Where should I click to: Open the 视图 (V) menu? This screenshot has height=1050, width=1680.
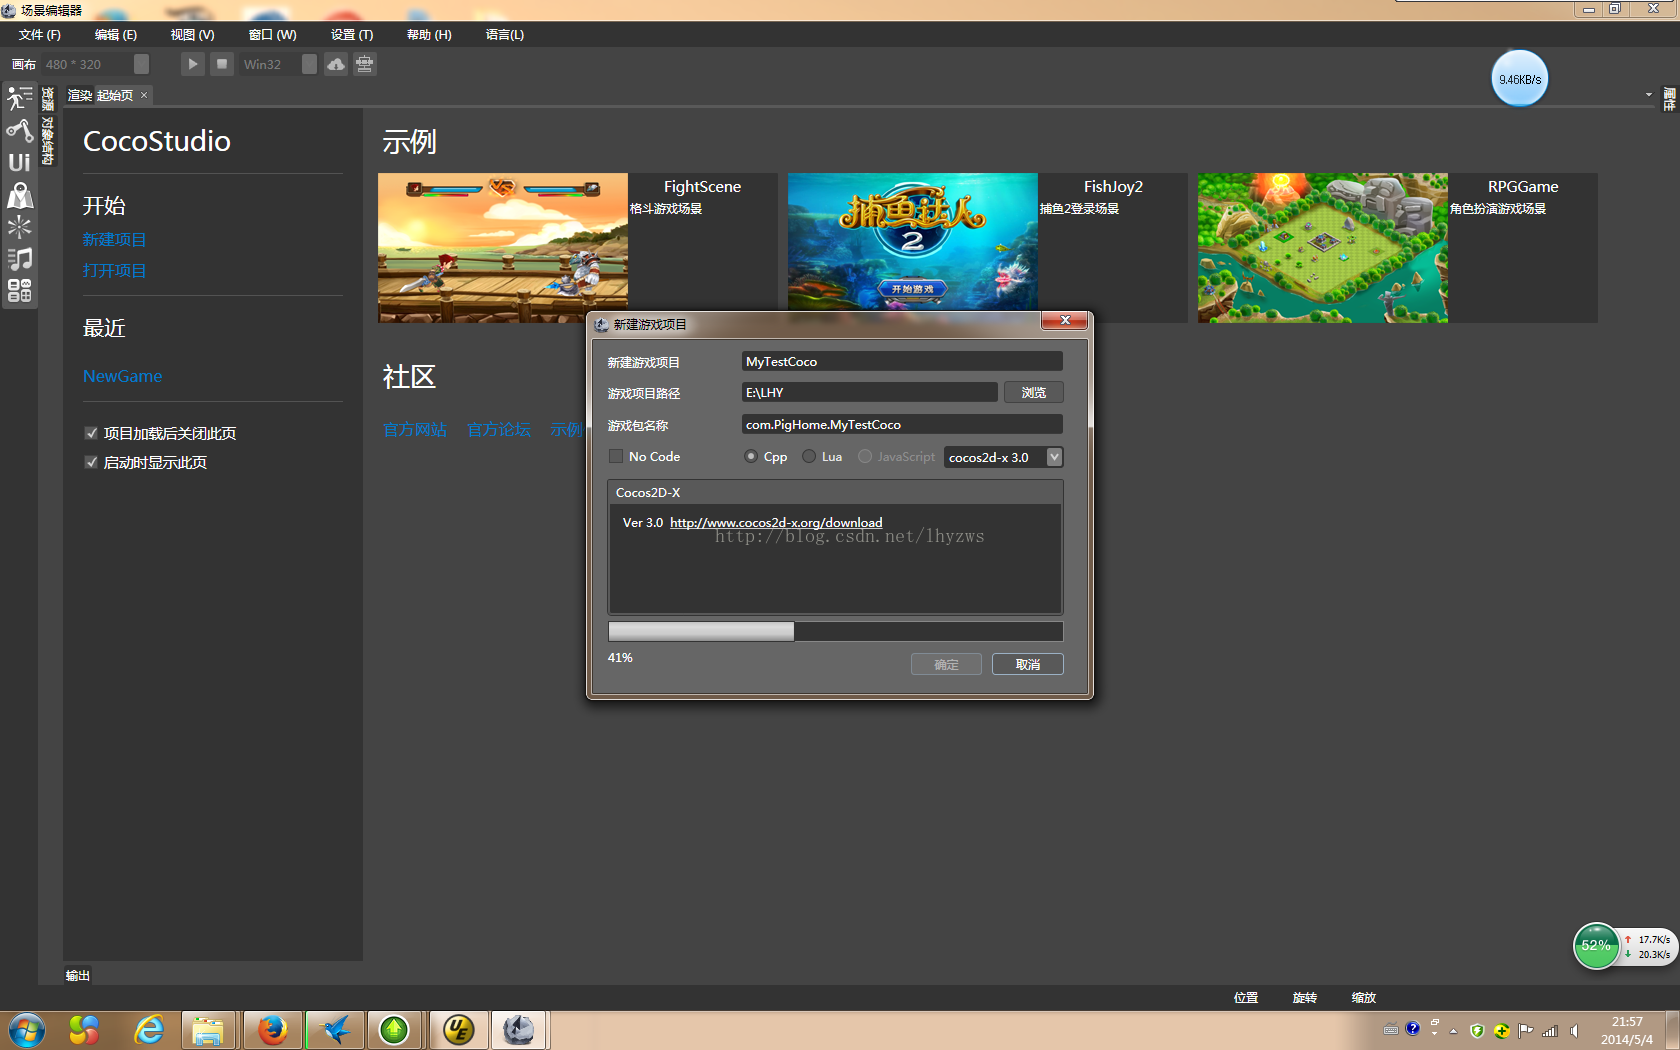192,34
